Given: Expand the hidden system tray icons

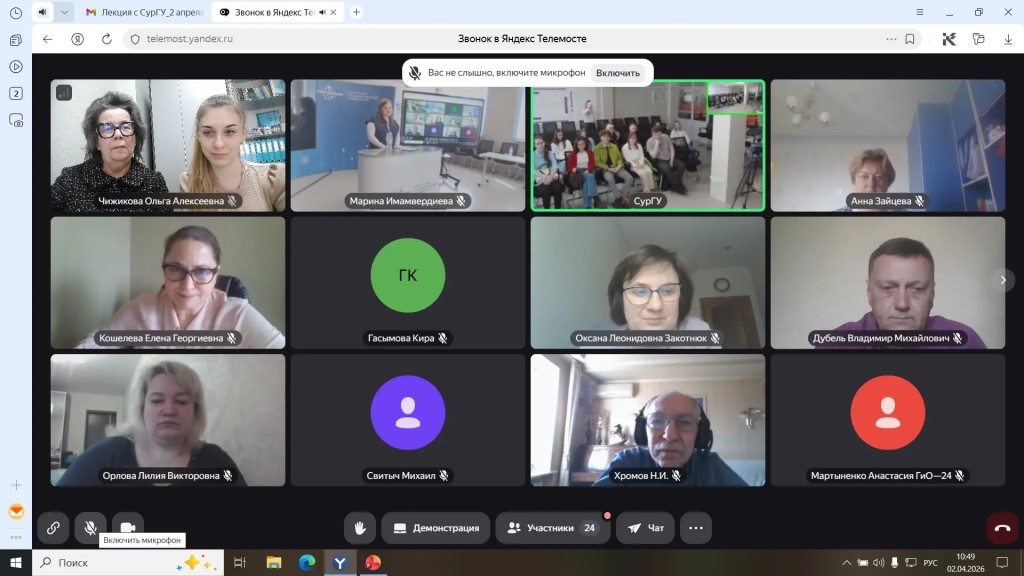Looking at the screenshot, I should [847, 563].
